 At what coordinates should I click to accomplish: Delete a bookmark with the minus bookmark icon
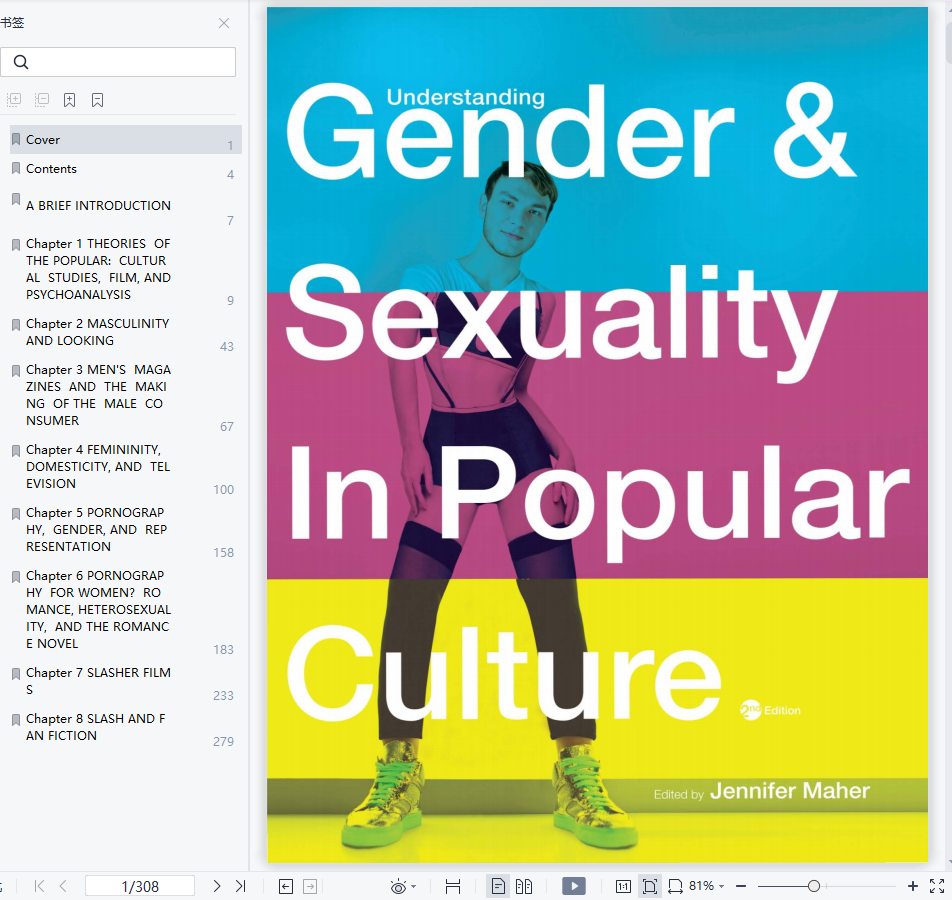pos(97,100)
